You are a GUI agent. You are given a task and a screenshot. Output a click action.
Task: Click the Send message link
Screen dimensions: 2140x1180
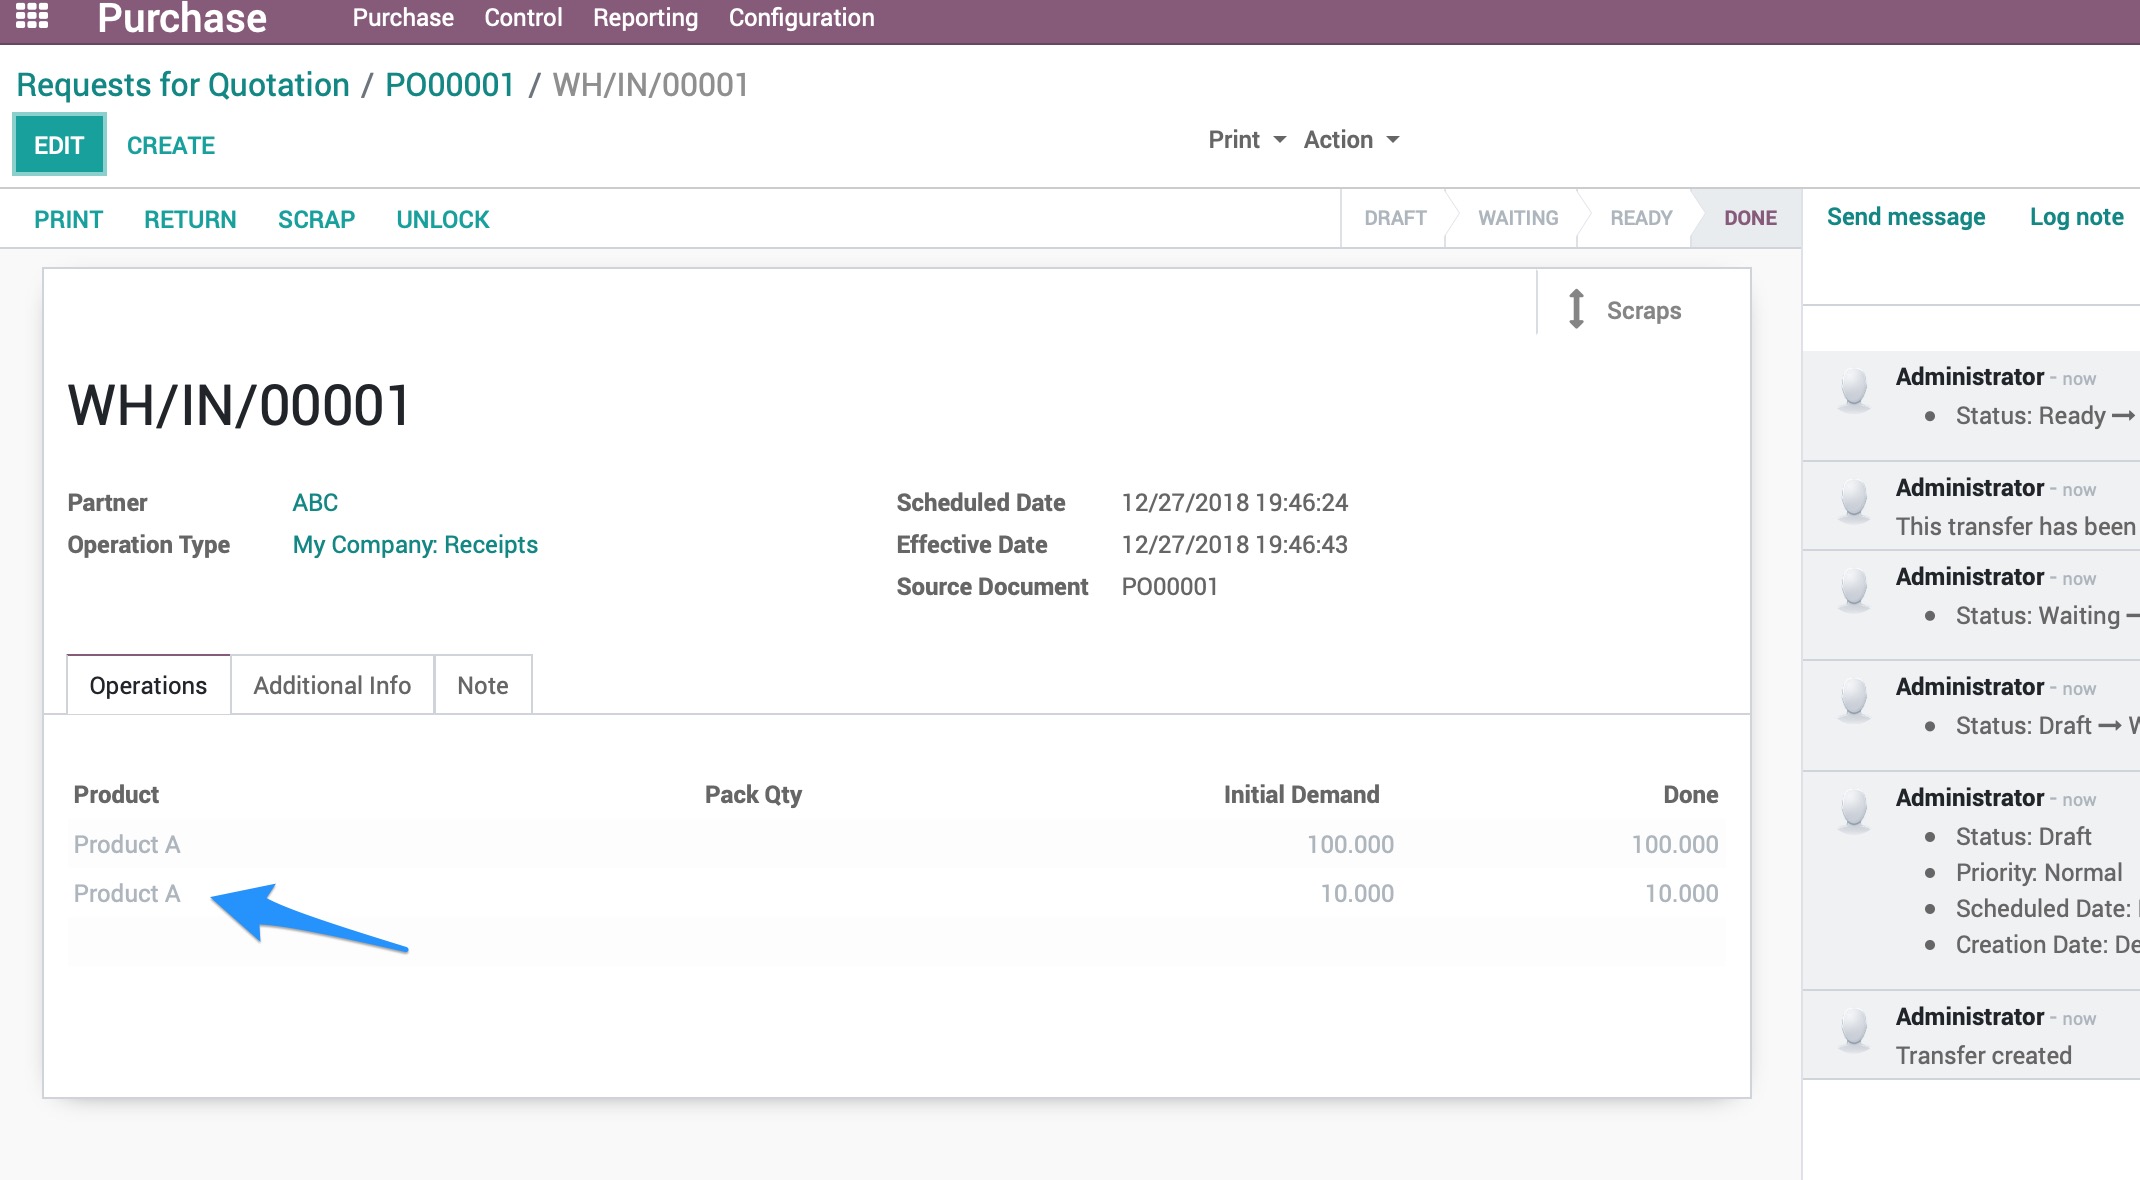coord(1905,216)
